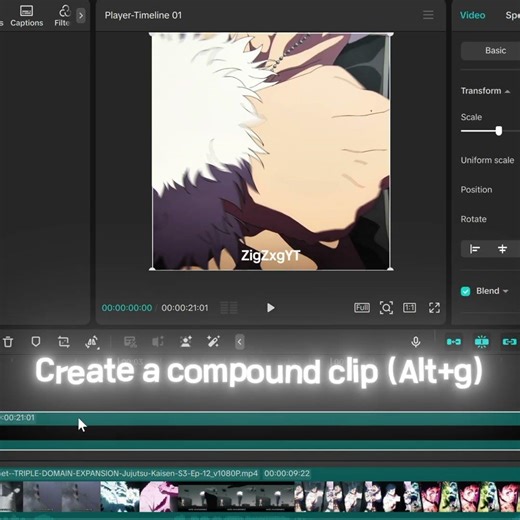520x520 pixels.
Task: Click the magic wand auto-edit icon
Action: [213, 342]
